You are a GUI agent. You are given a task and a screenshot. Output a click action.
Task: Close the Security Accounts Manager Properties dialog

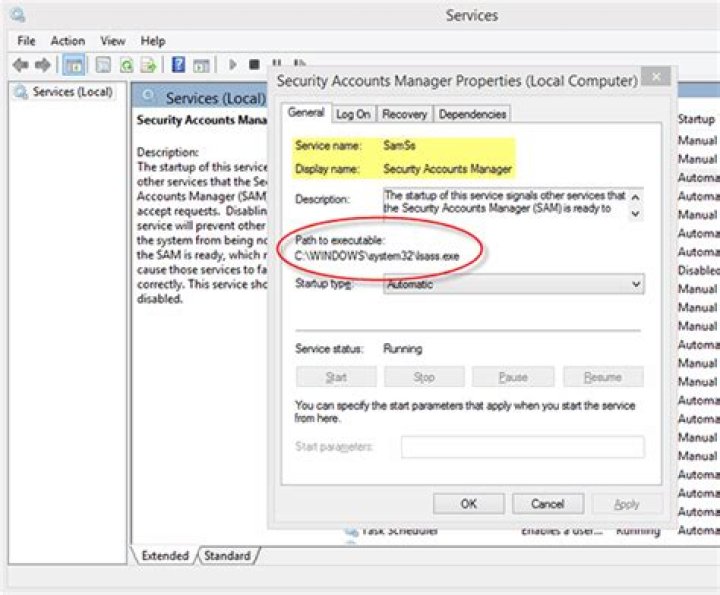click(x=656, y=77)
